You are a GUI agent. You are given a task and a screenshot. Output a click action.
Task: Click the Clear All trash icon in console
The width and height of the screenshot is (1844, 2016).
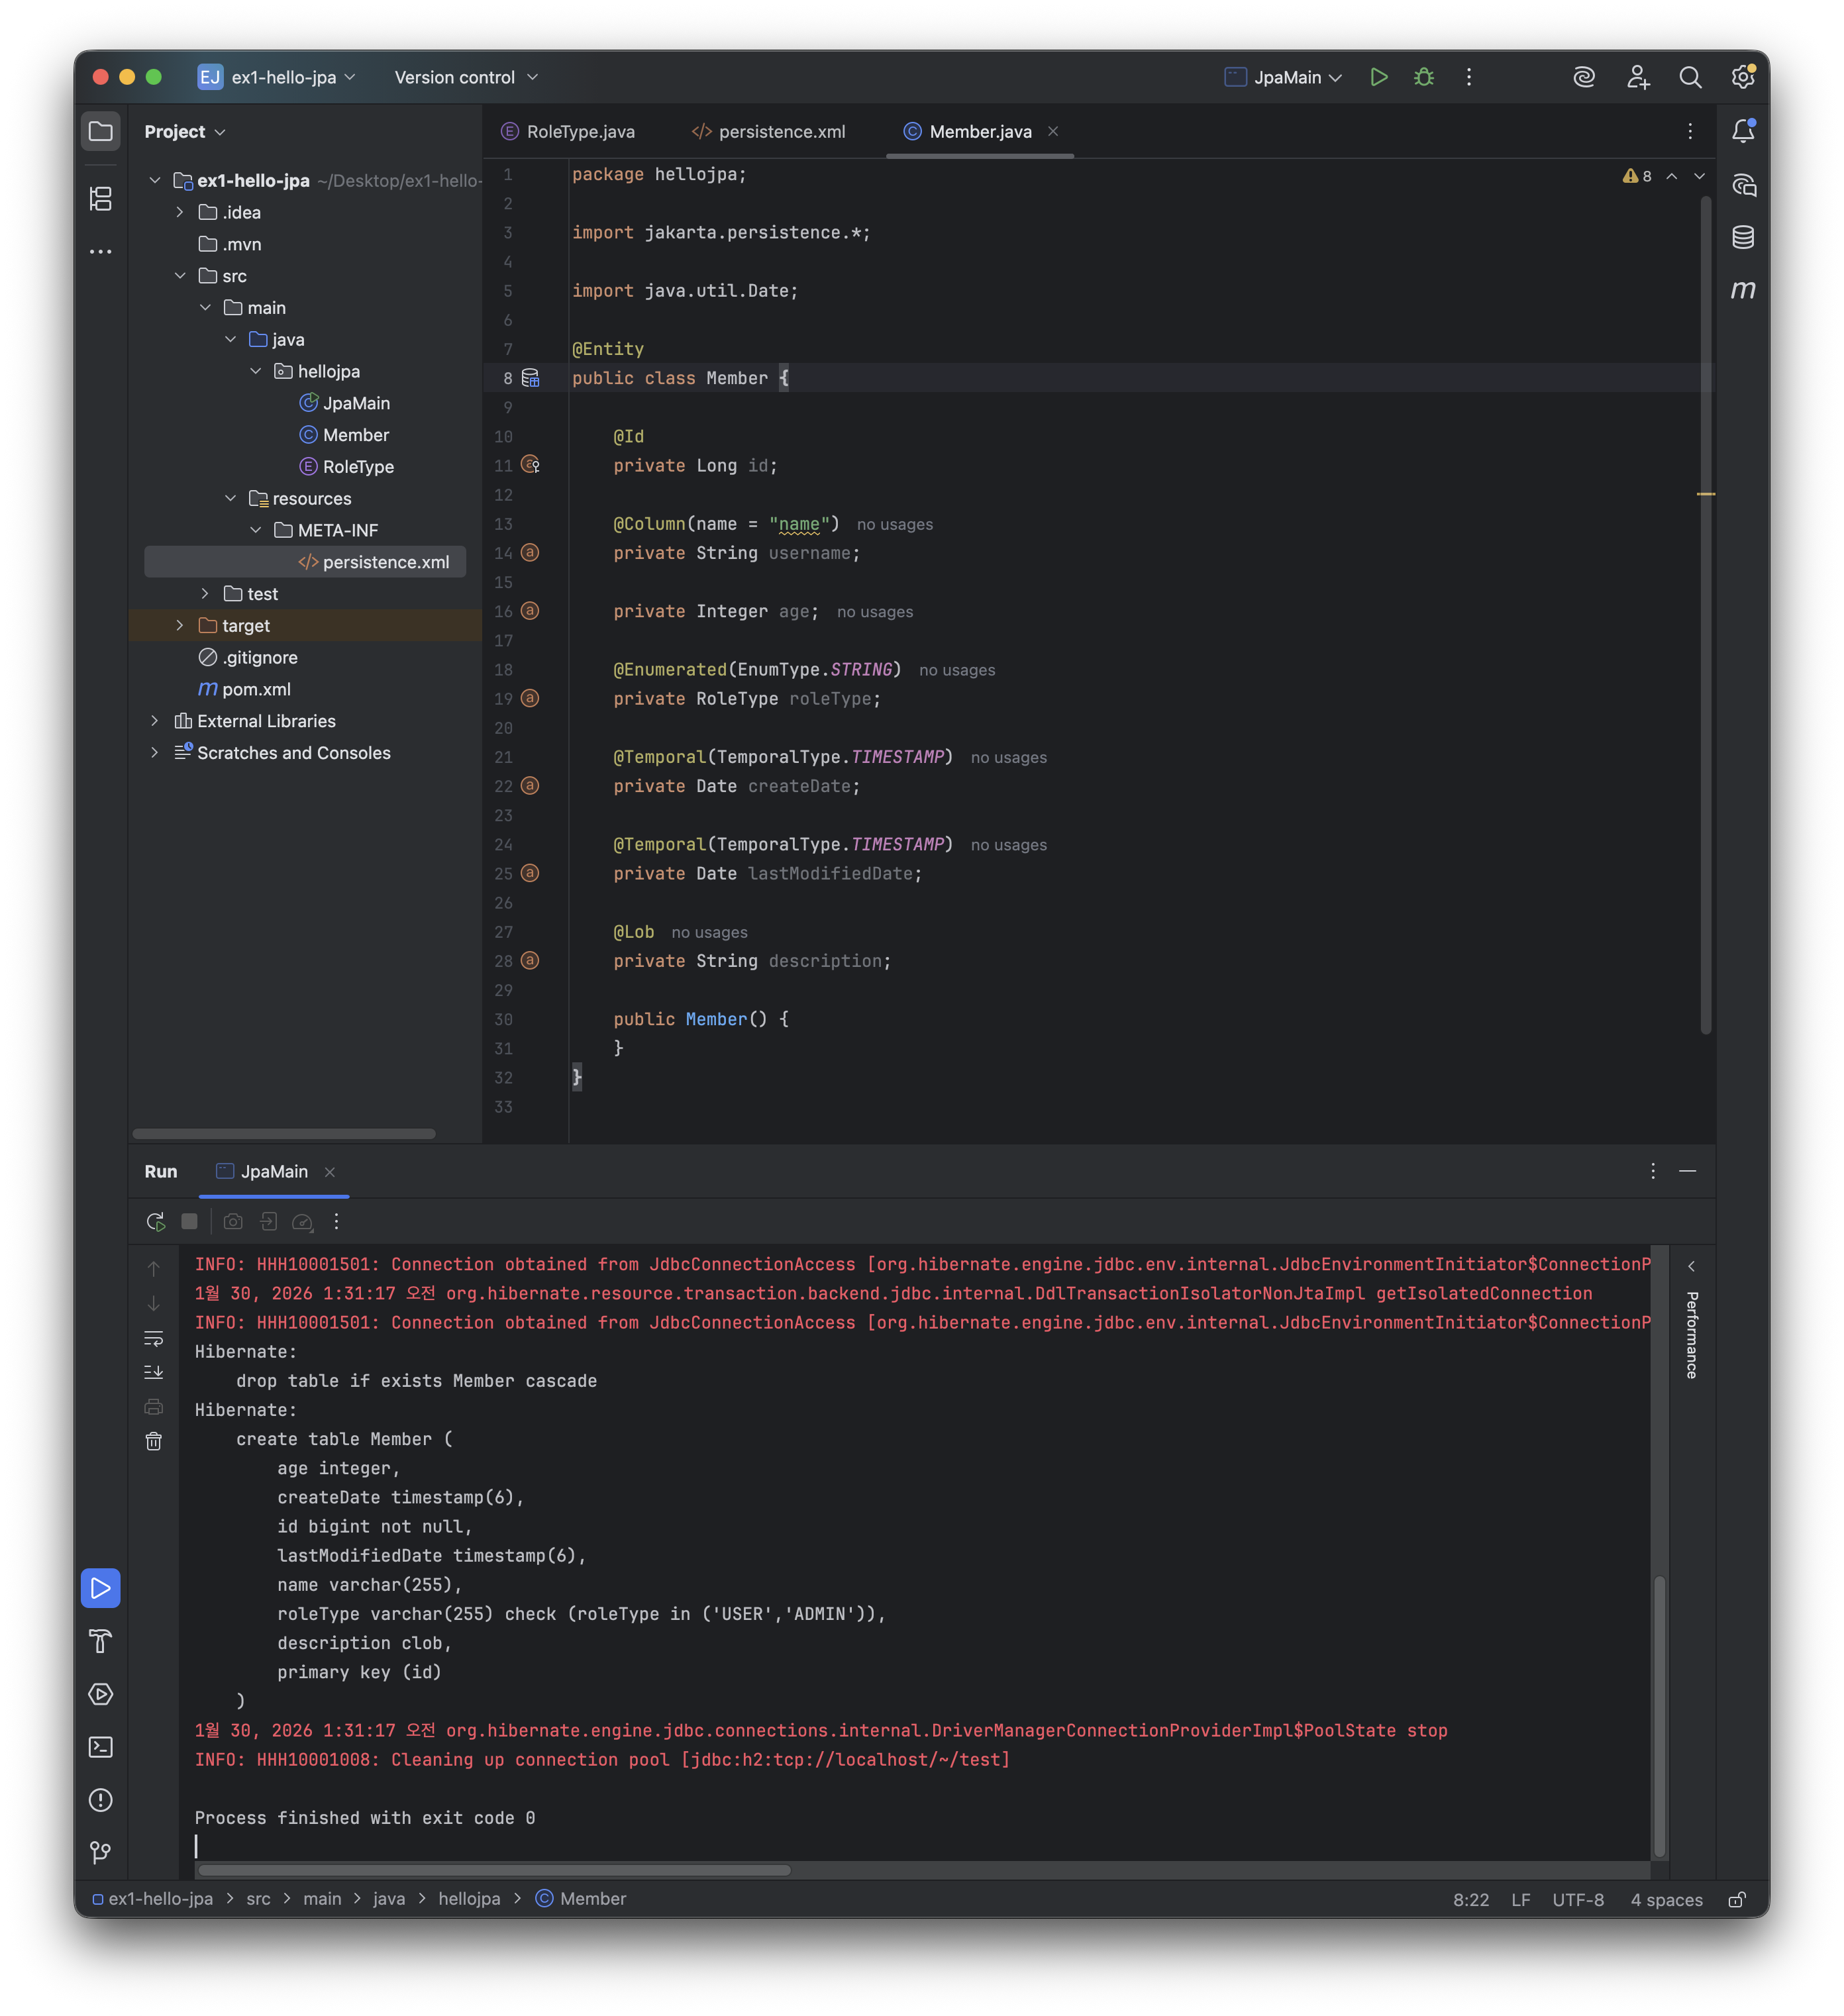click(x=154, y=1441)
